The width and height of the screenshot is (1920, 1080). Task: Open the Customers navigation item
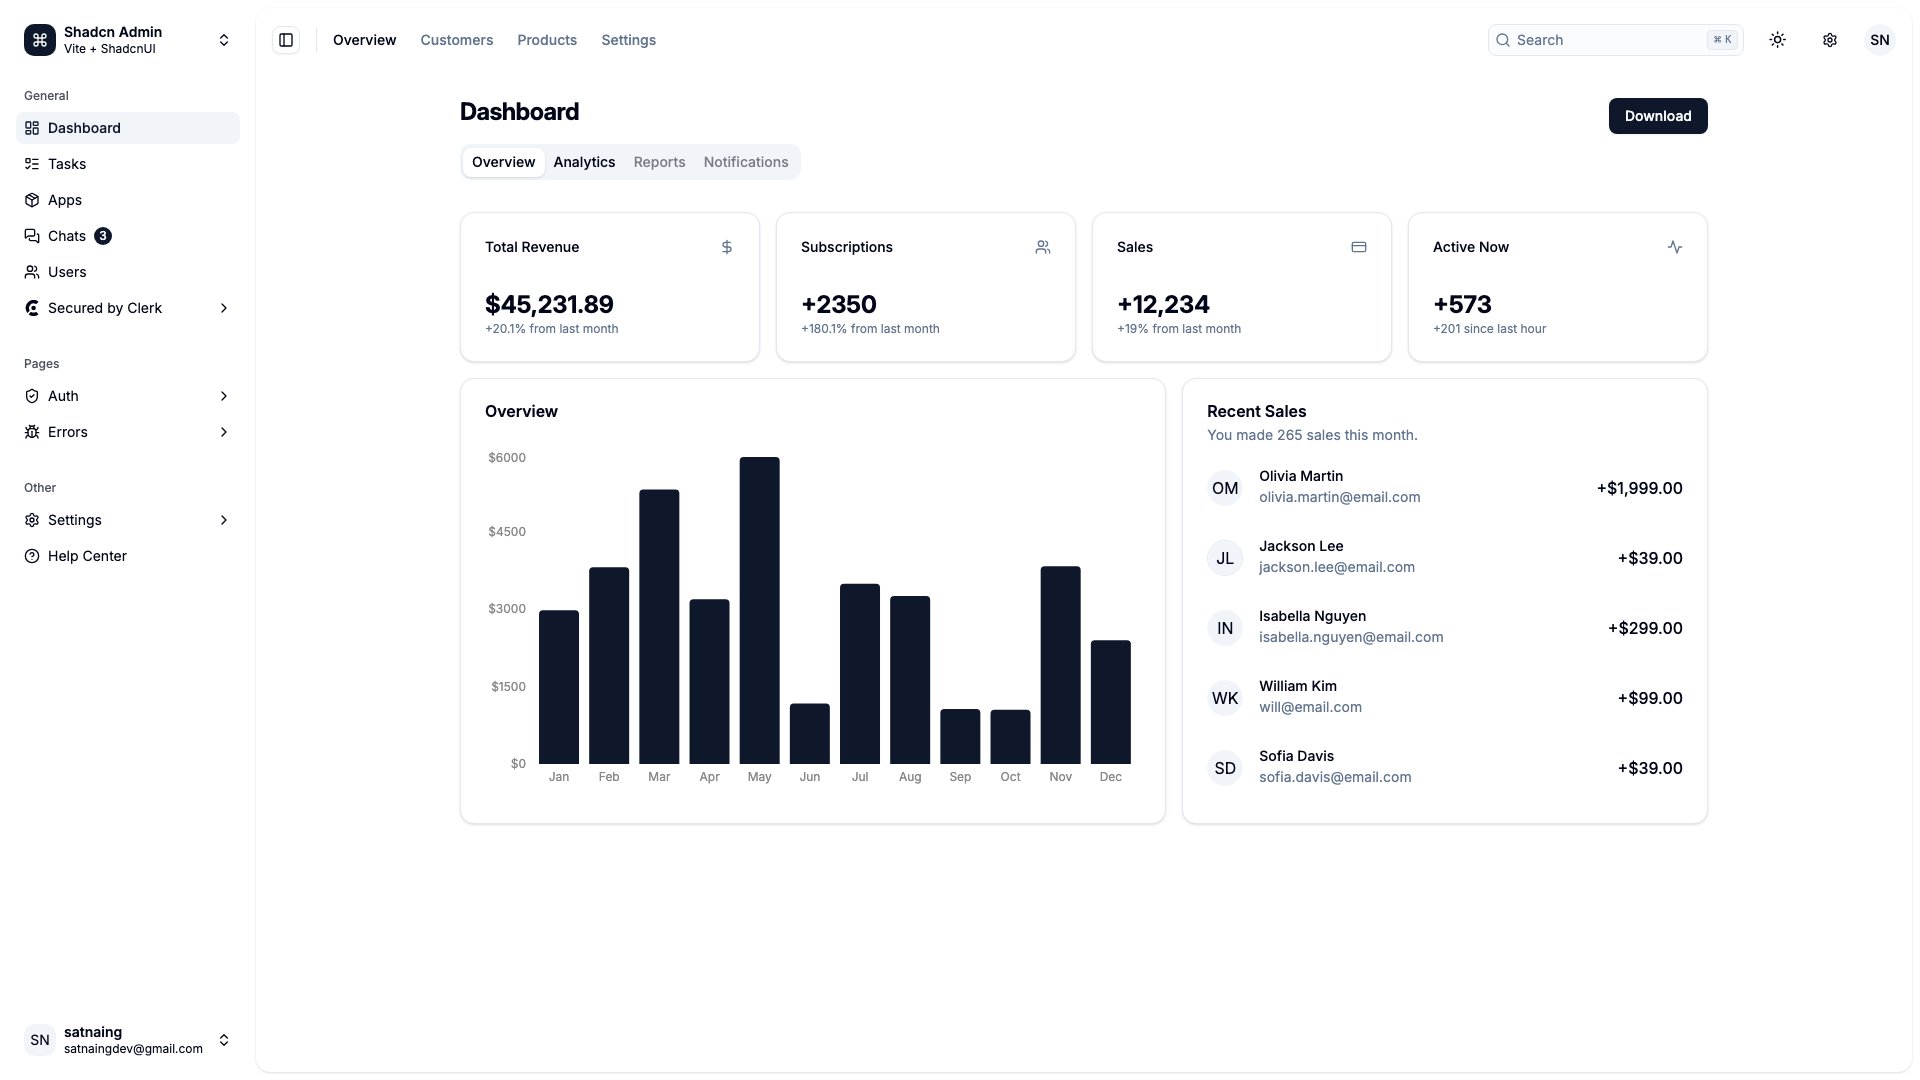click(x=456, y=40)
